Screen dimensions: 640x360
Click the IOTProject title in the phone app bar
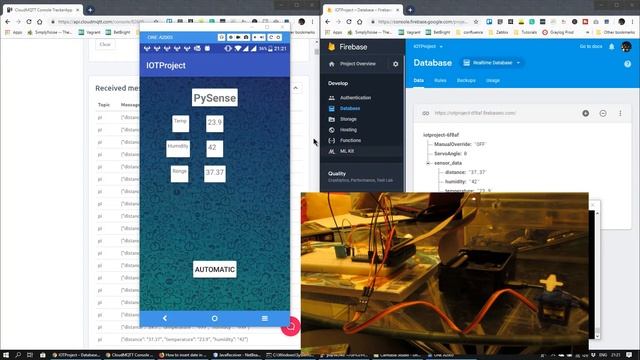click(166, 65)
